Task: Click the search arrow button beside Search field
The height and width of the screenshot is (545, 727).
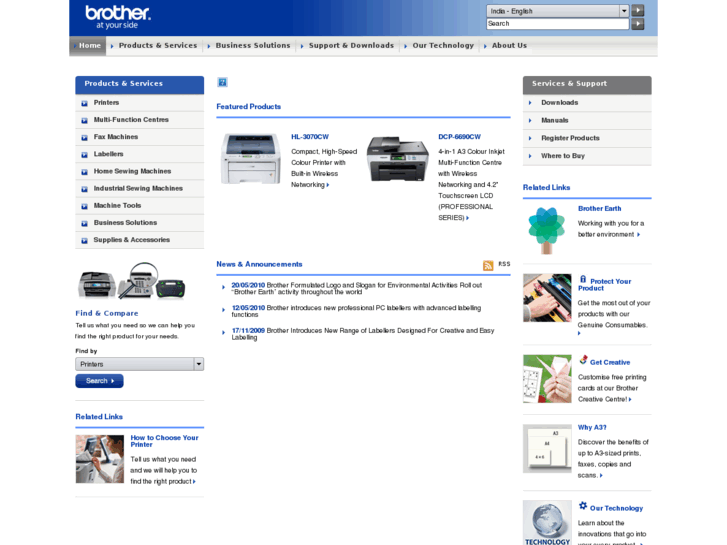Action: [638, 24]
